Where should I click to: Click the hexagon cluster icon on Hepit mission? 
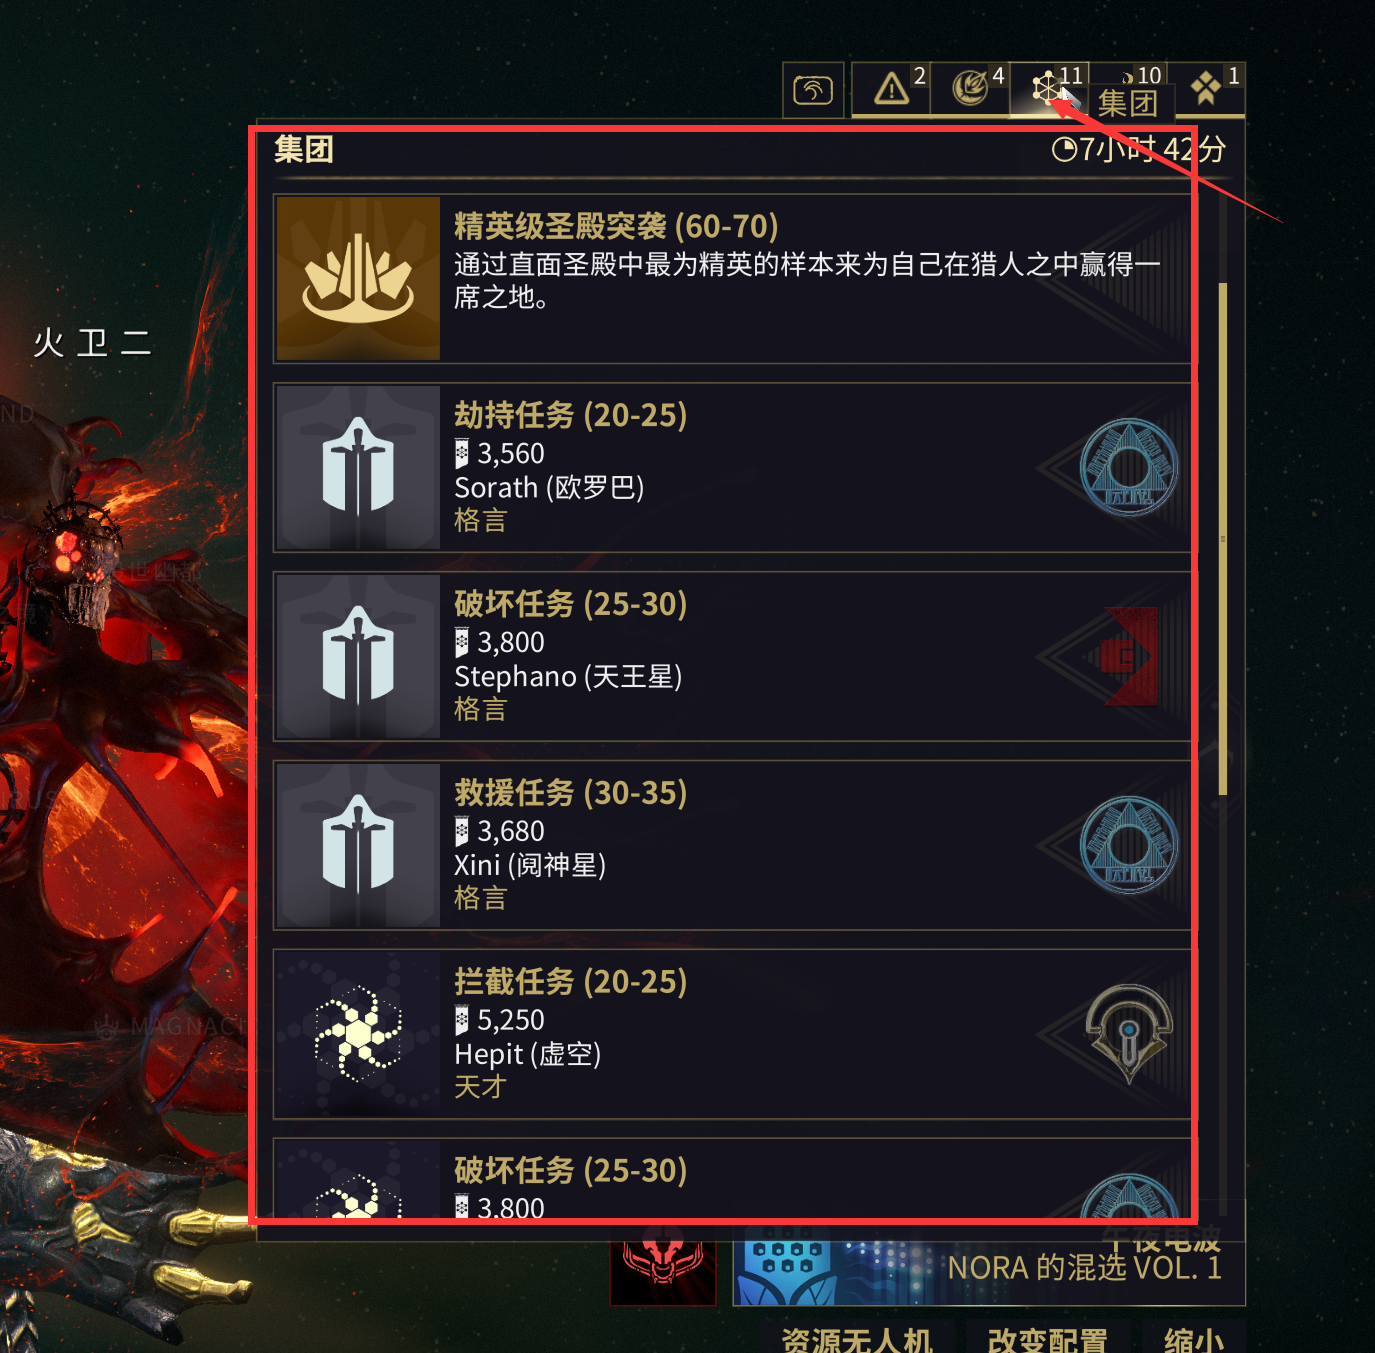tap(358, 1034)
